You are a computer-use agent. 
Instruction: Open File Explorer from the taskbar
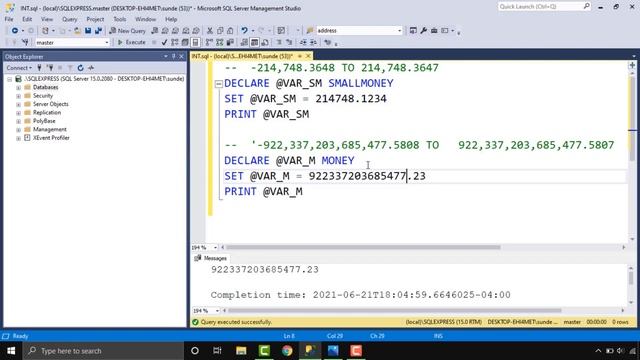(241, 351)
